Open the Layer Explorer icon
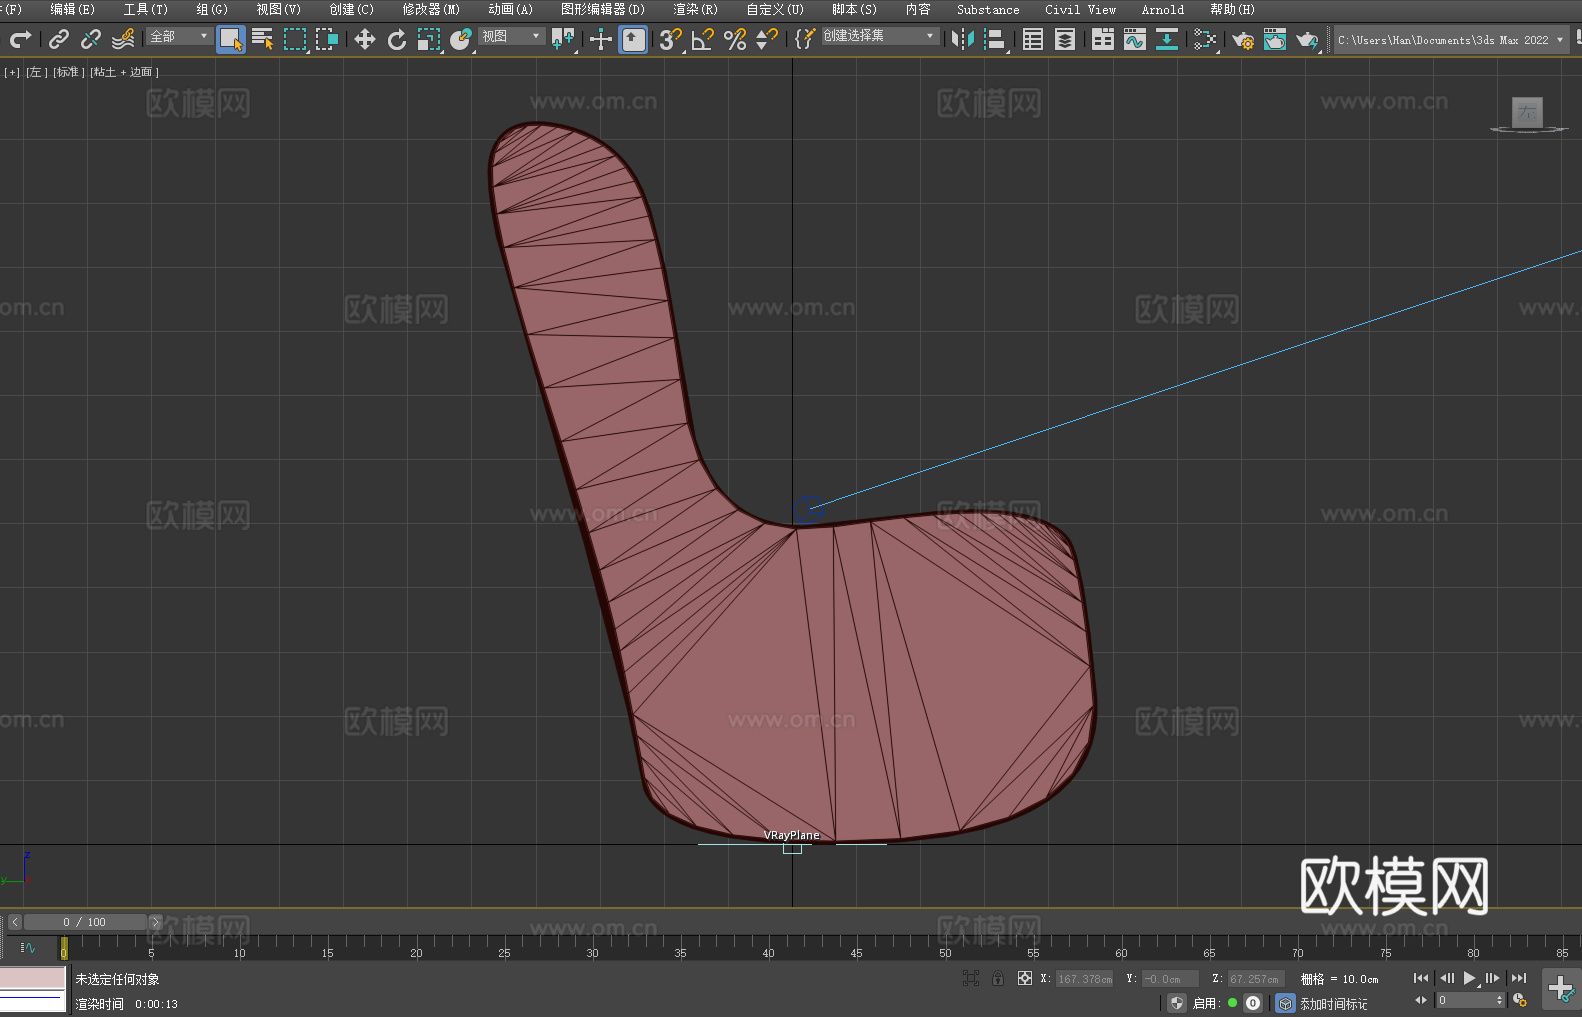The image size is (1582, 1017). point(1065,39)
